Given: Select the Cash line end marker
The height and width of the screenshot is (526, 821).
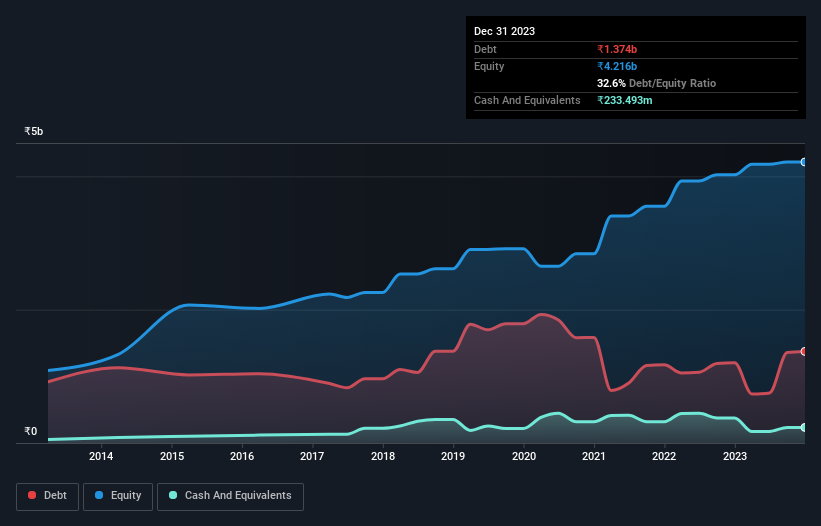Looking at the screenshot, I should pyautogui.click(x=804, y=428).
